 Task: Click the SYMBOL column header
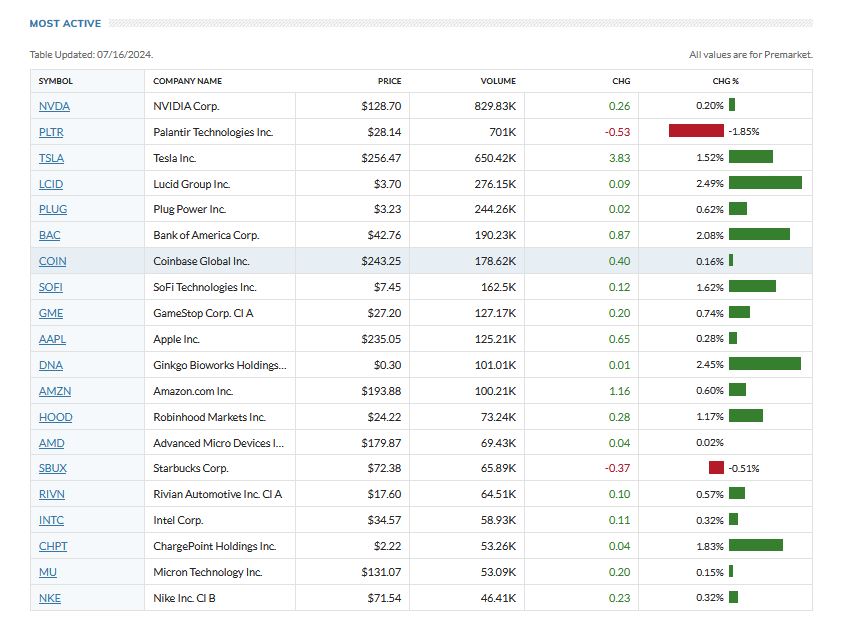click(x=56, y=81)
